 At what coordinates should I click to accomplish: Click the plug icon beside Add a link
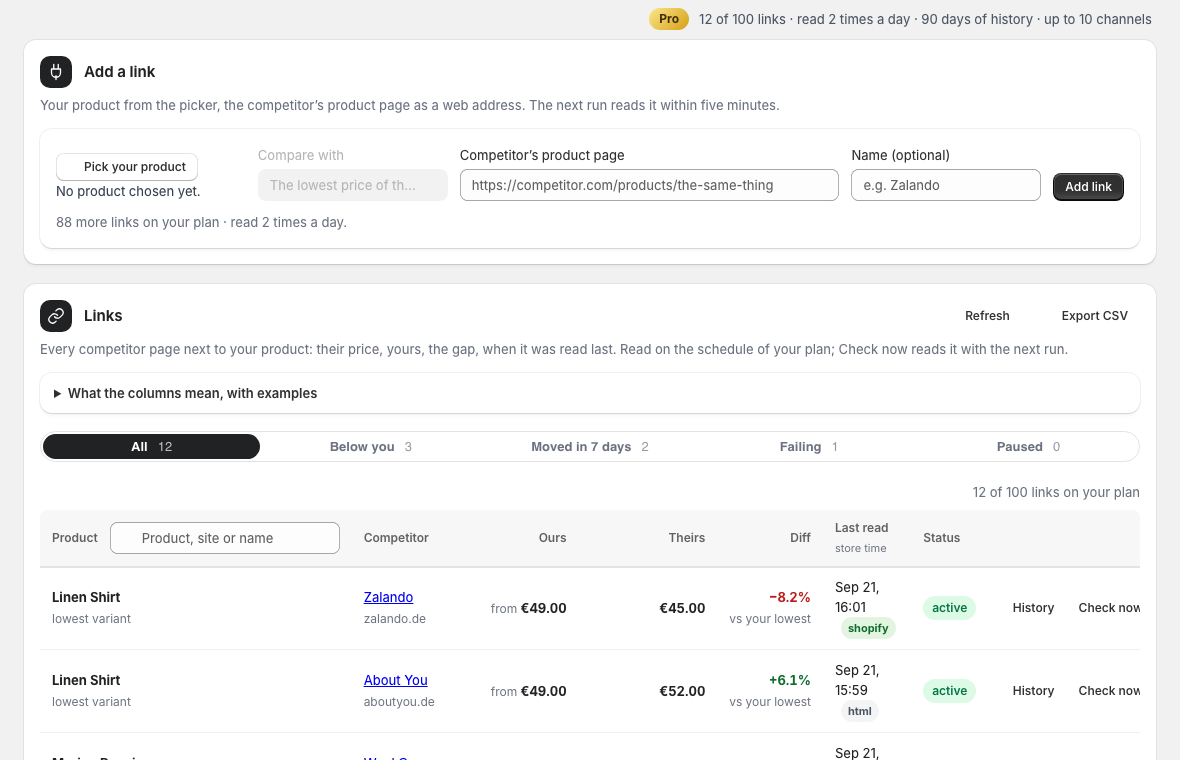click(x=56, y=72)
